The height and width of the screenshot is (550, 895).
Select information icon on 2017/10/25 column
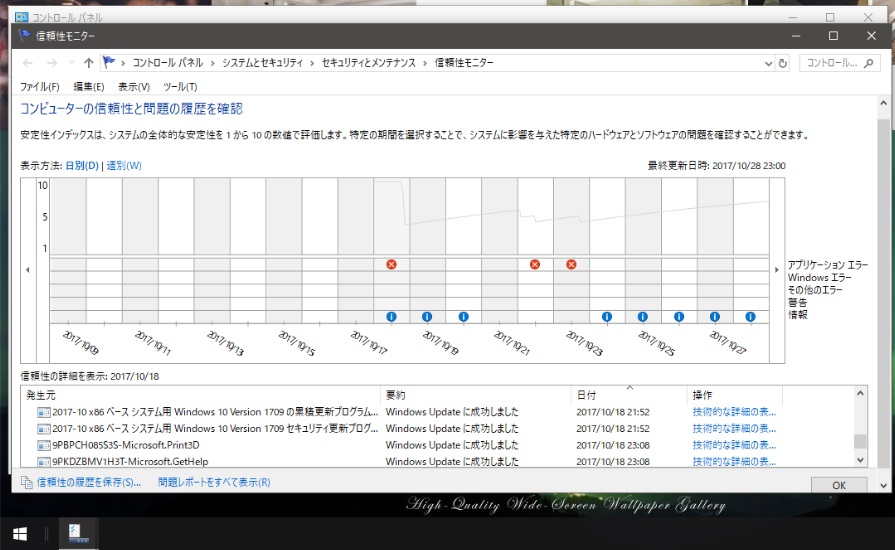tap(643, 317)
